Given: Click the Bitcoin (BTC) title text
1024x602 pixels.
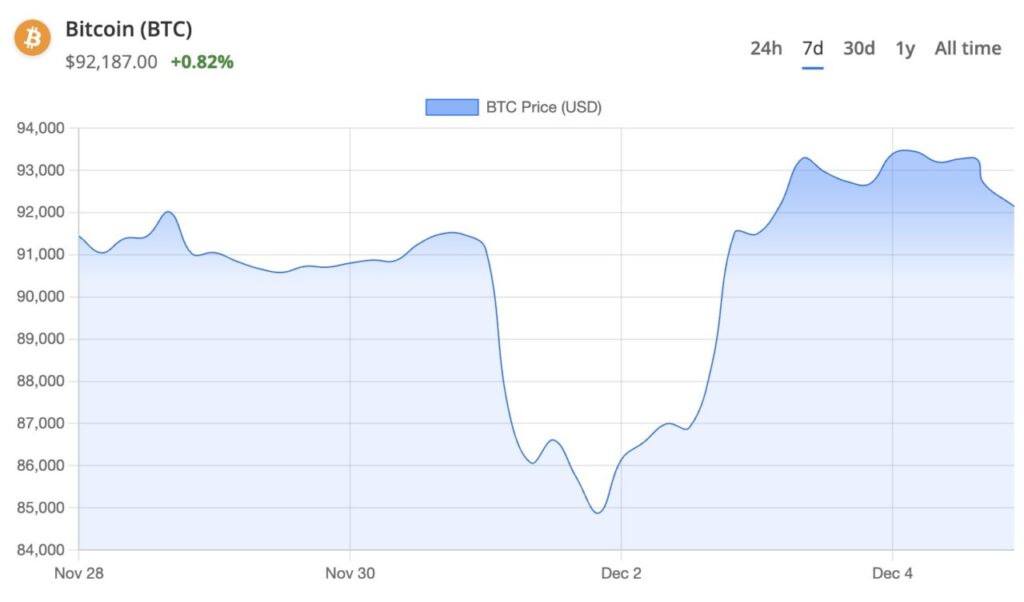Looking at the screenshot, I should point(128,29).
